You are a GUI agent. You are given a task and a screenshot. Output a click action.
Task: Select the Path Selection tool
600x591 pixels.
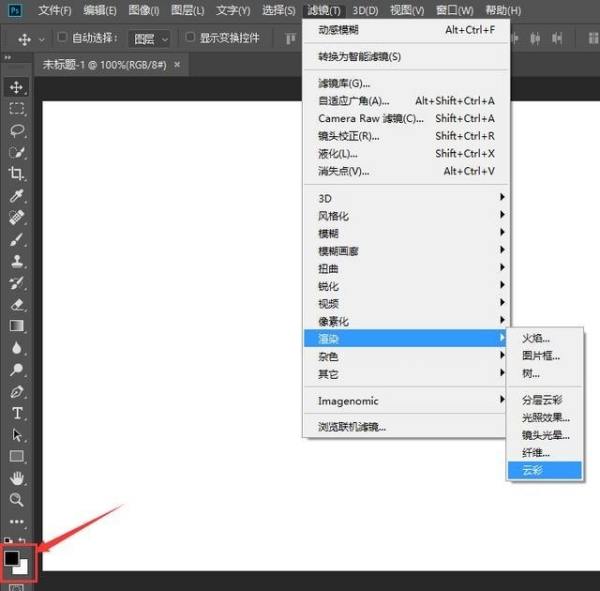click(16, 435)
